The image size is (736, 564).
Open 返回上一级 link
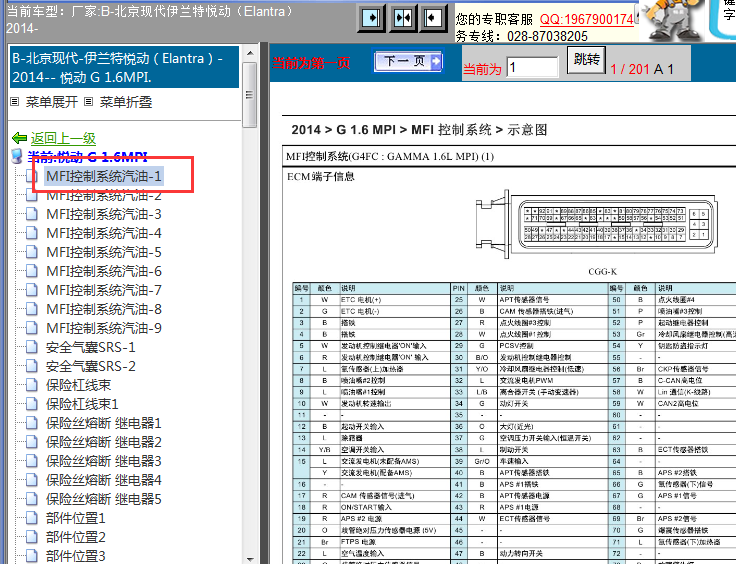tap(63, 138)
